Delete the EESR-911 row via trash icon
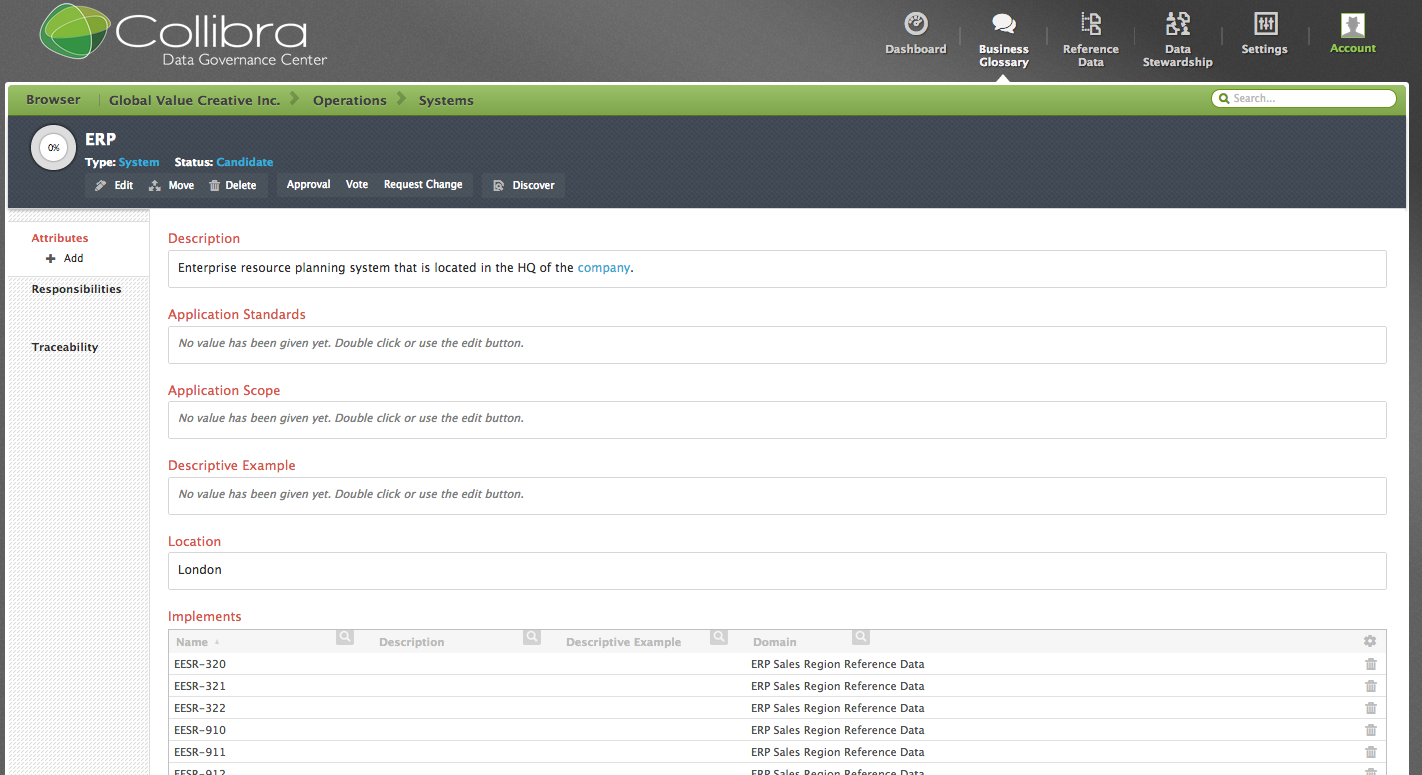 point(1371,752)
